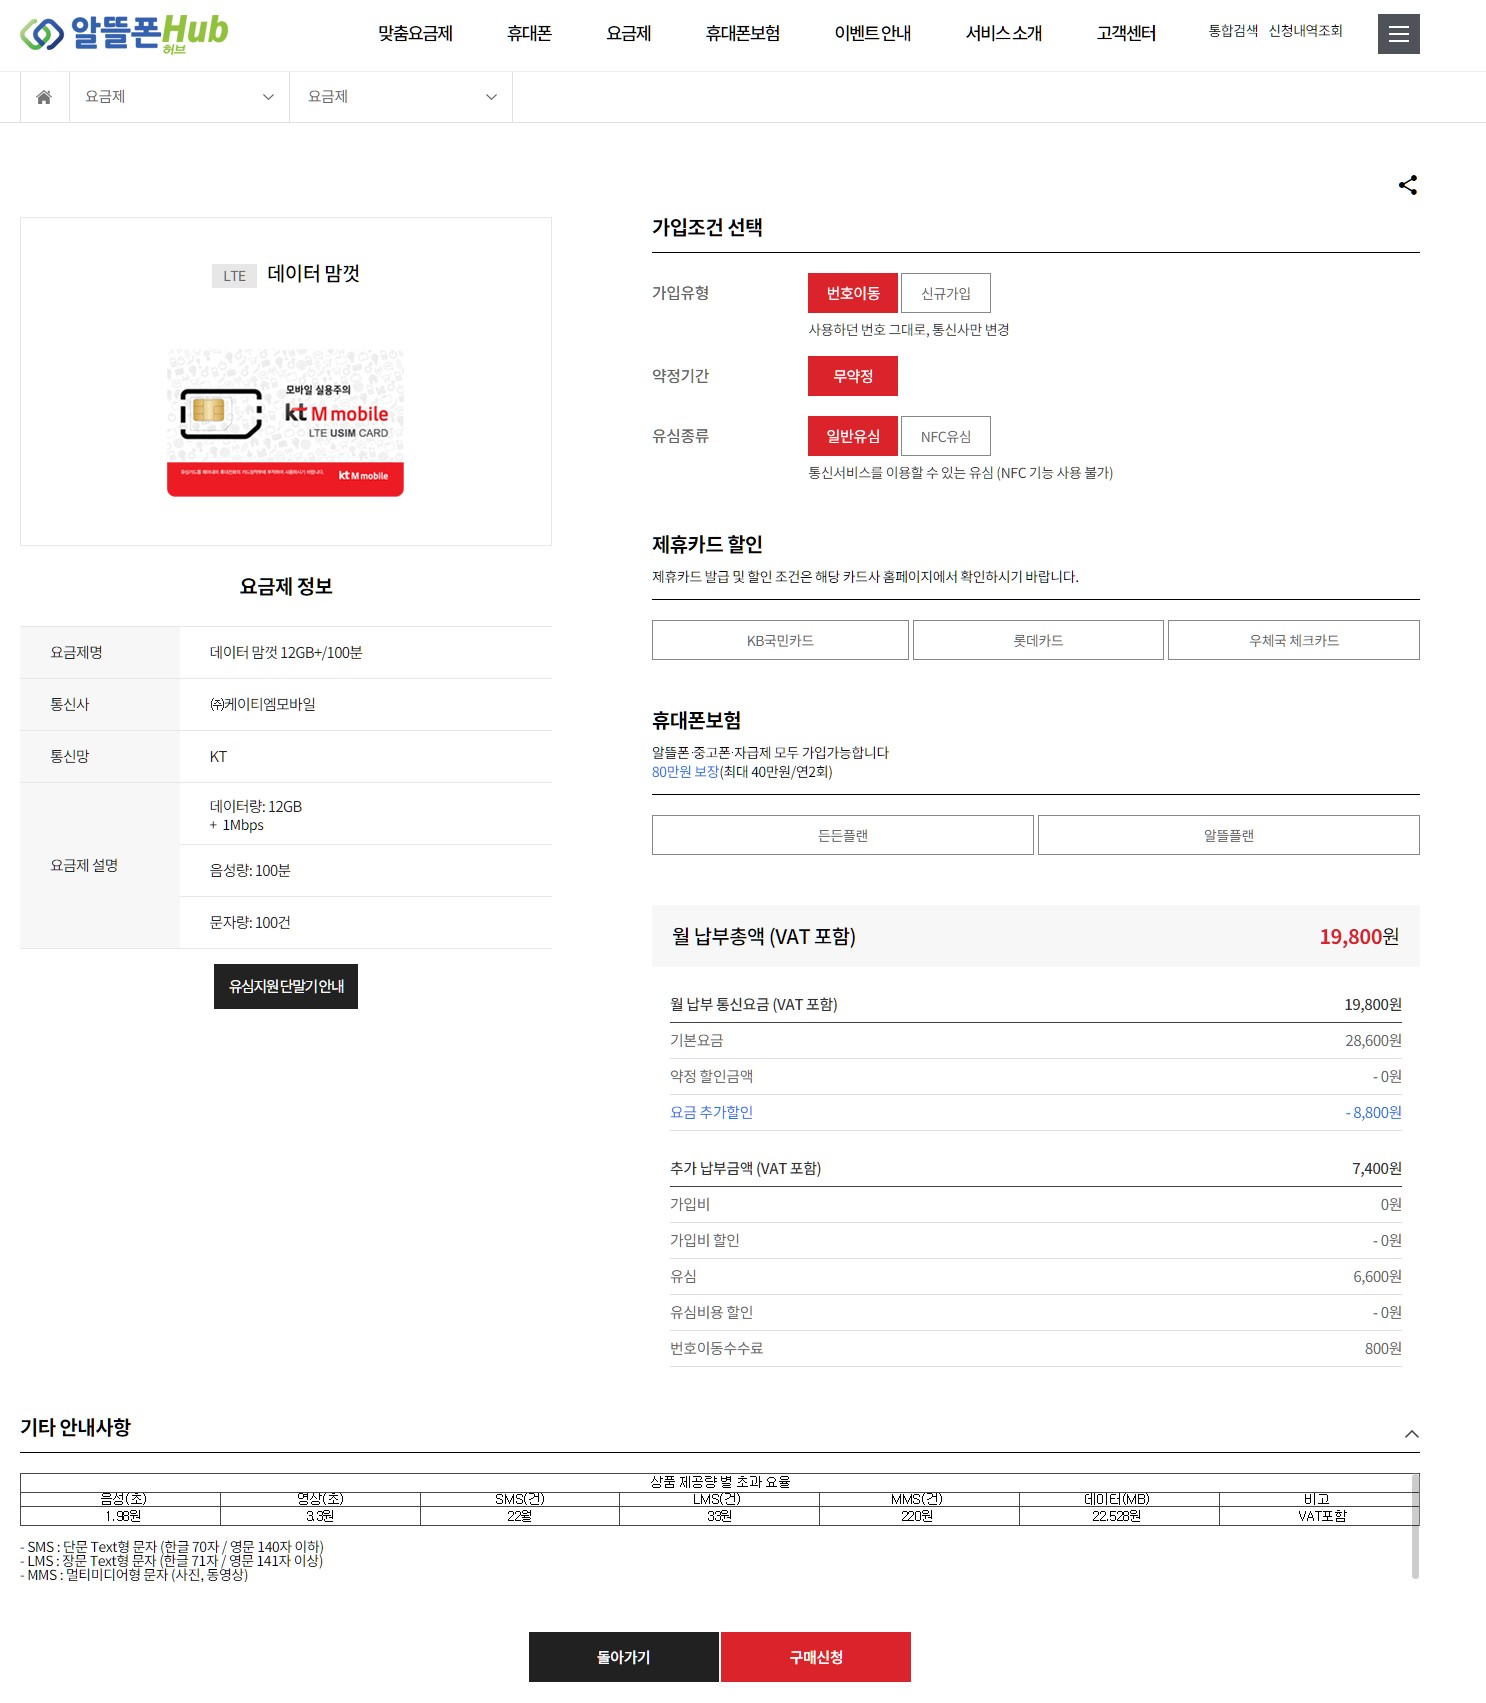Click the 알뜰폰Hub logo
The height and width of the screenshot is (1703, 1486).
(x=124, y=33)
